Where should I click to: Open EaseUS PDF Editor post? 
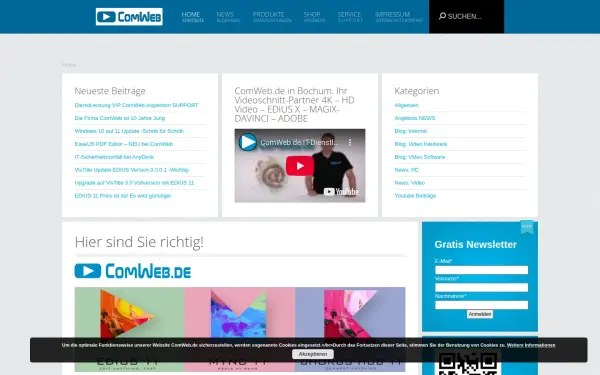[124, 144]
